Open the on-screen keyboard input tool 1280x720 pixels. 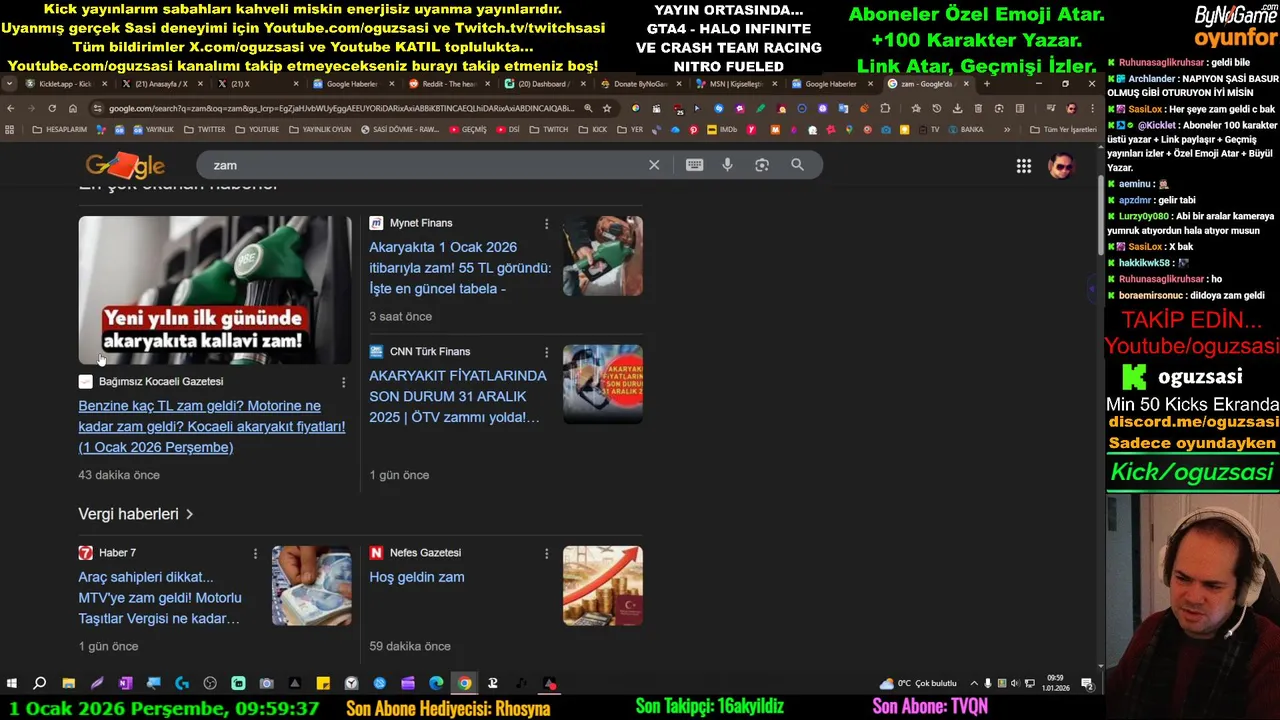pos(694,165)
